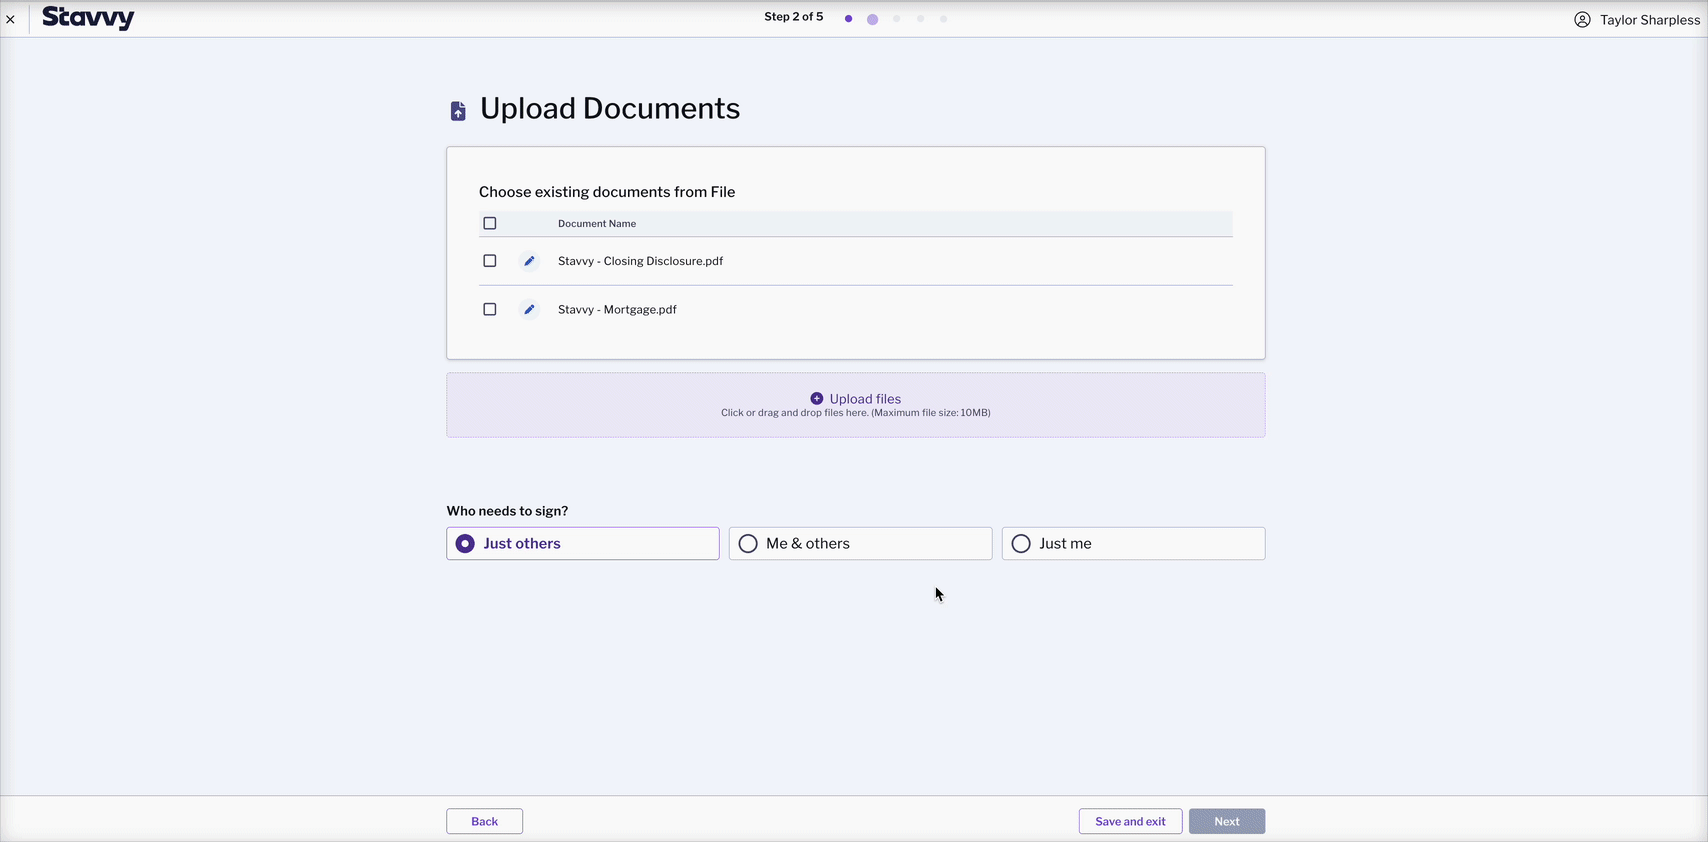Viewport: 1708px width, 842px height.
Task: Click the Step 2 of 5 label
Action: (x=794, y=17)
